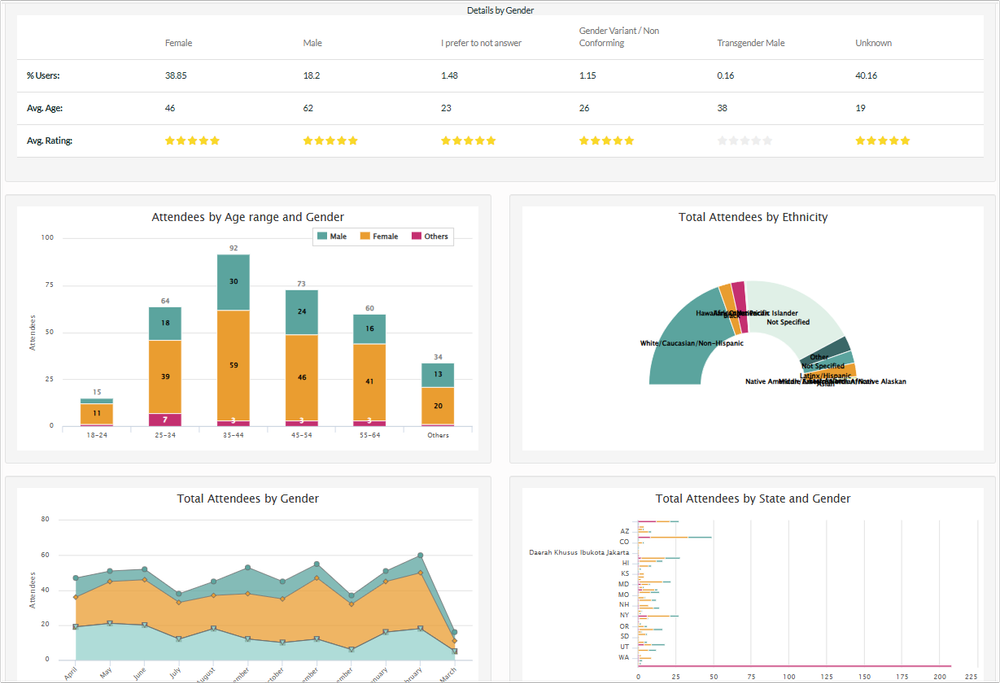Click the pink Others segment labeled 7
The width and height of the screenshot is (1000, 683).
[165, 420]
